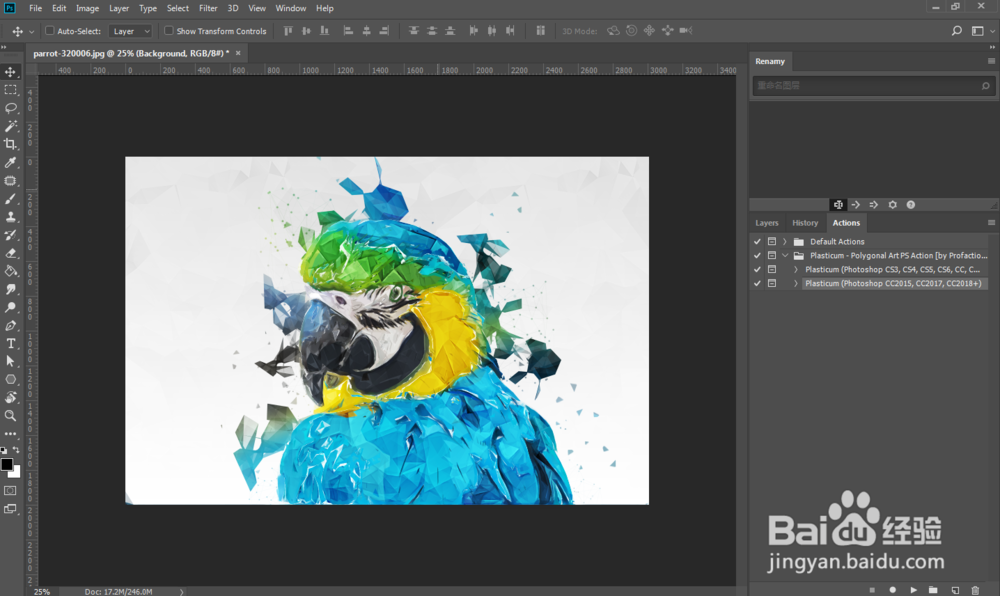Open the workspace switcher icon
This screenshot has width=1000, height=596.
pos(978,31)
